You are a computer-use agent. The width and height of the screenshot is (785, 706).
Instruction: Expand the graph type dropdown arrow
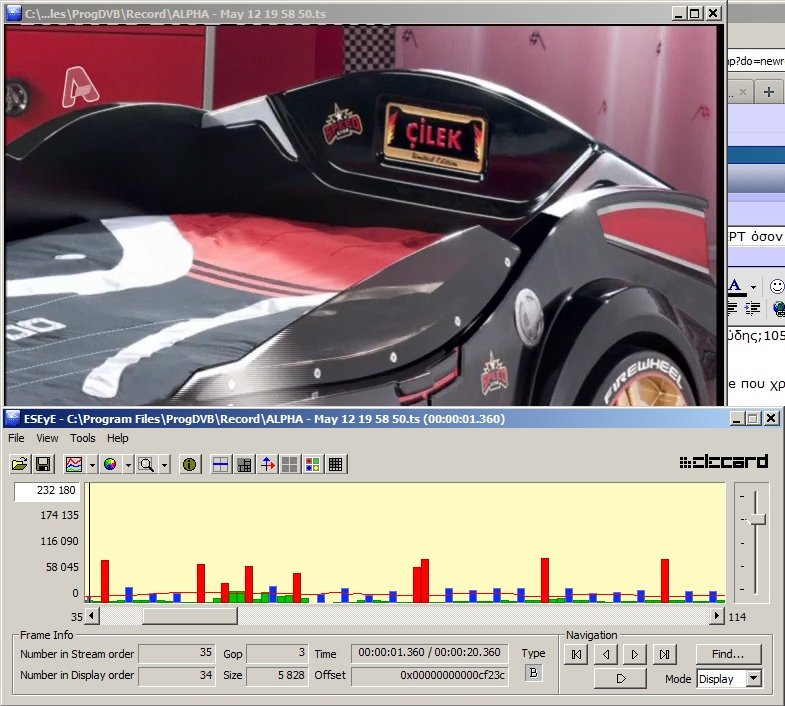[91, 465]
